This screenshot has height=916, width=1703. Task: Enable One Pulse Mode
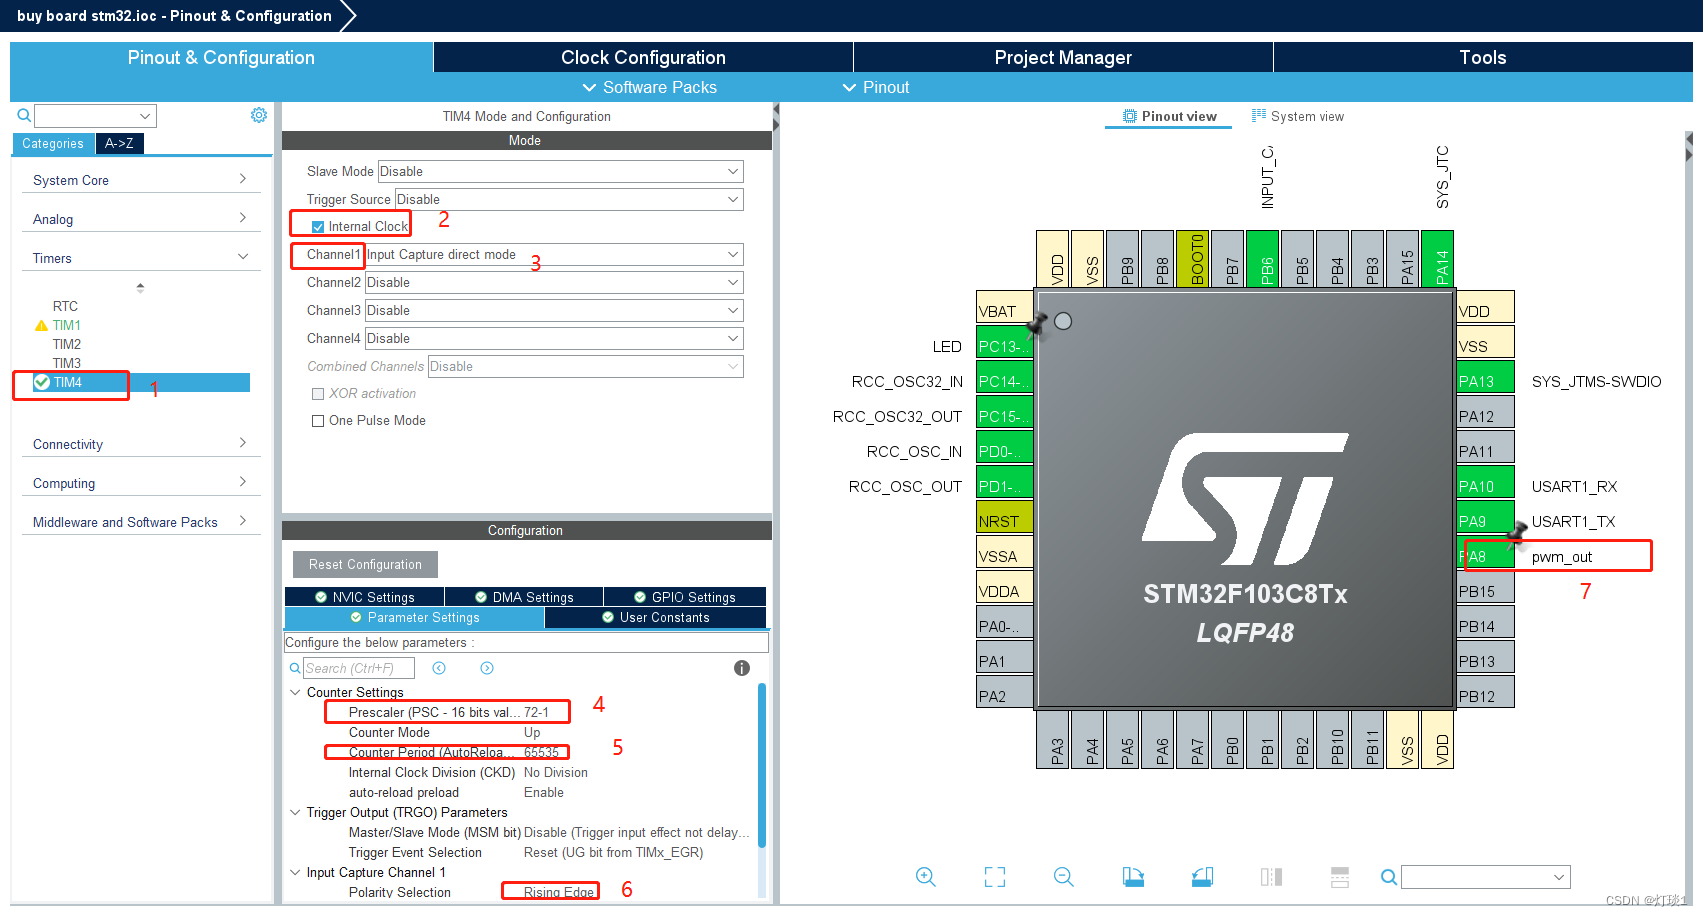point(318,420)
